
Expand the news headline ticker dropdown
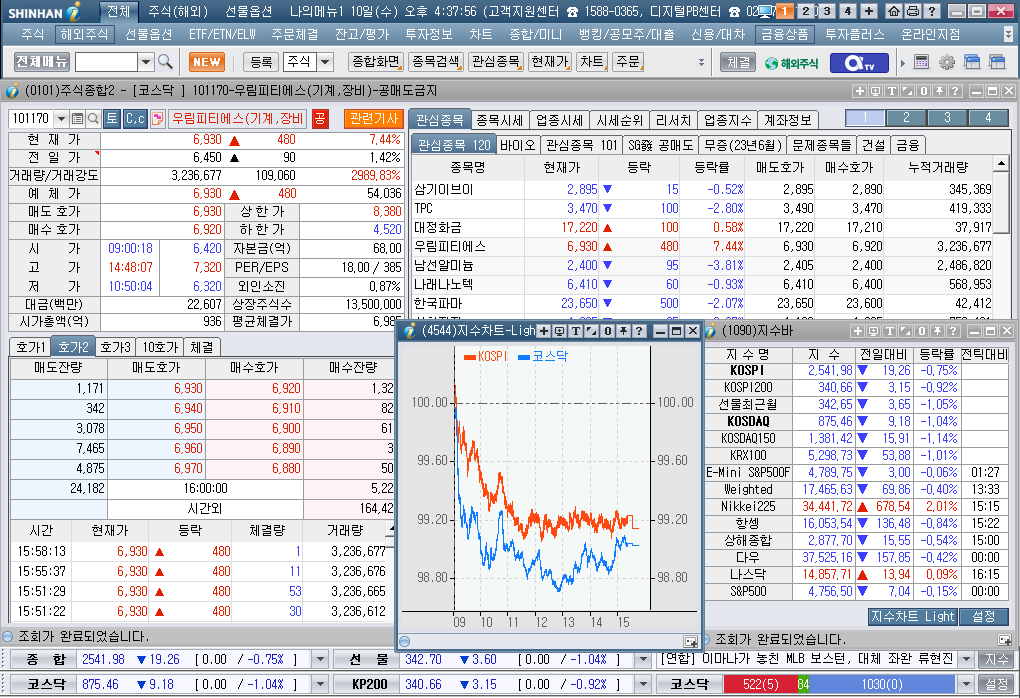click(966, 660)
